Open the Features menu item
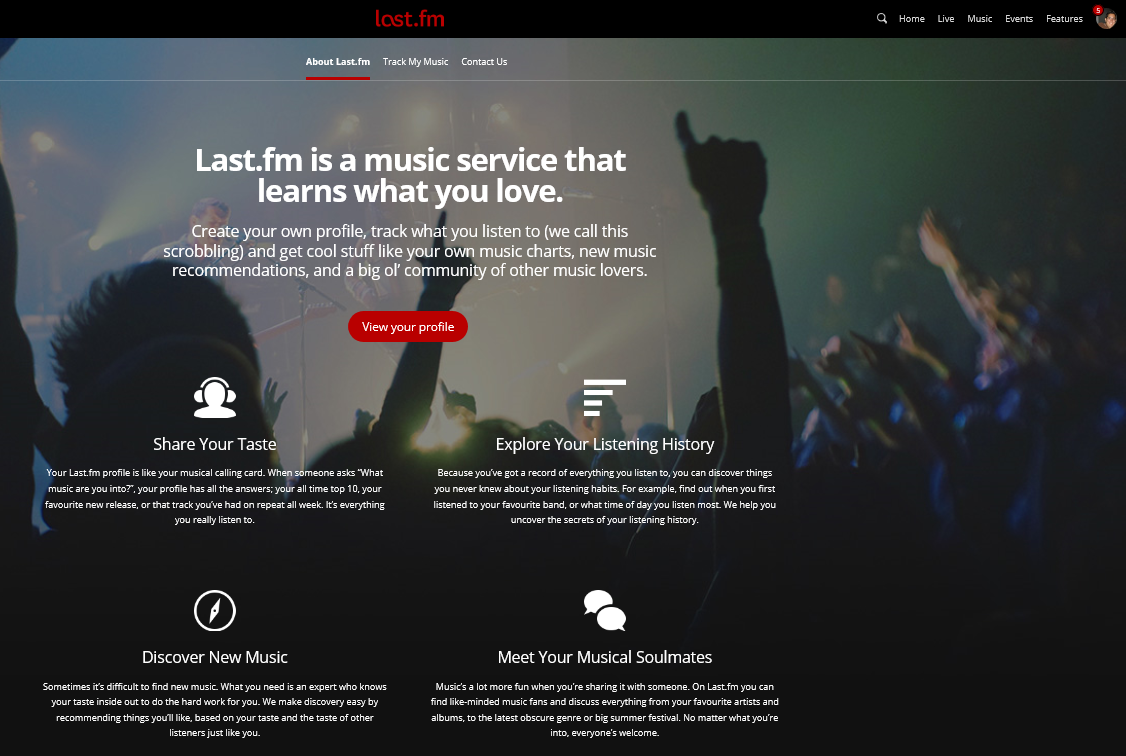 (x=1064, y=19)
